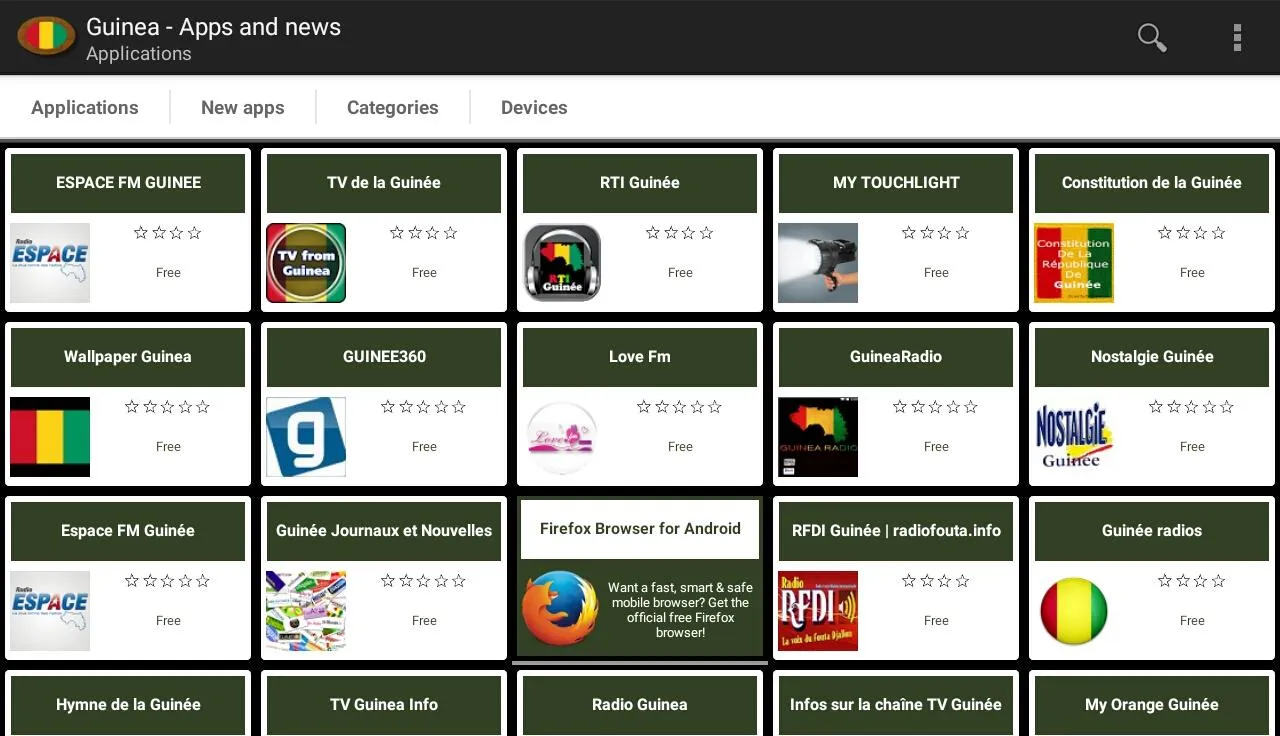Open the search magnifier icon

pyautogui.click(x=1152, y=37)
